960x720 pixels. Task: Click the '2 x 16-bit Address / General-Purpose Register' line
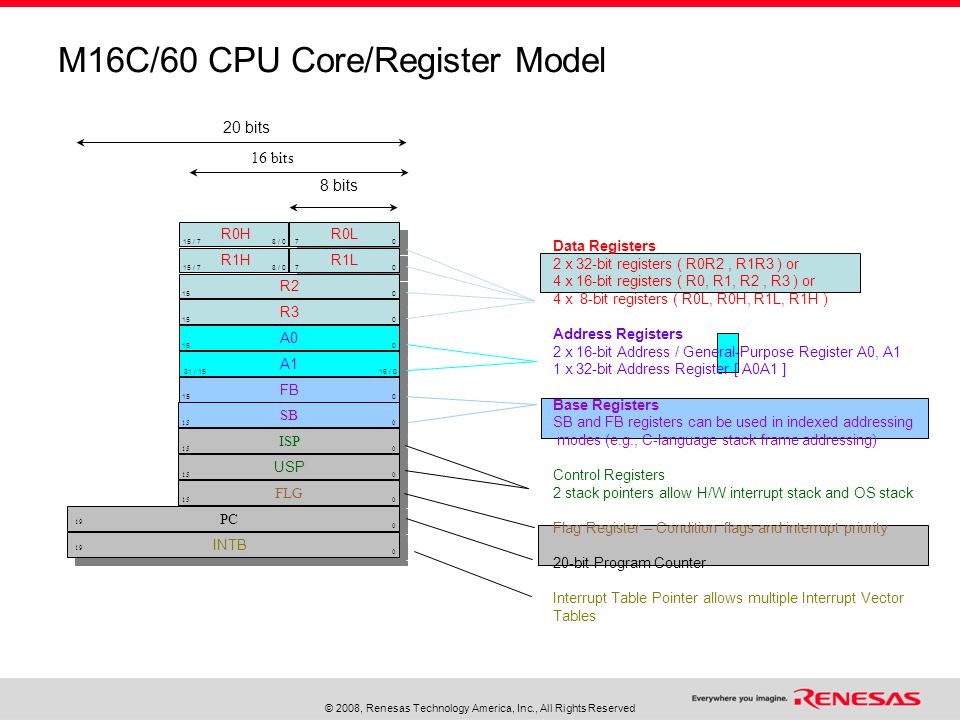pos(726,352)
